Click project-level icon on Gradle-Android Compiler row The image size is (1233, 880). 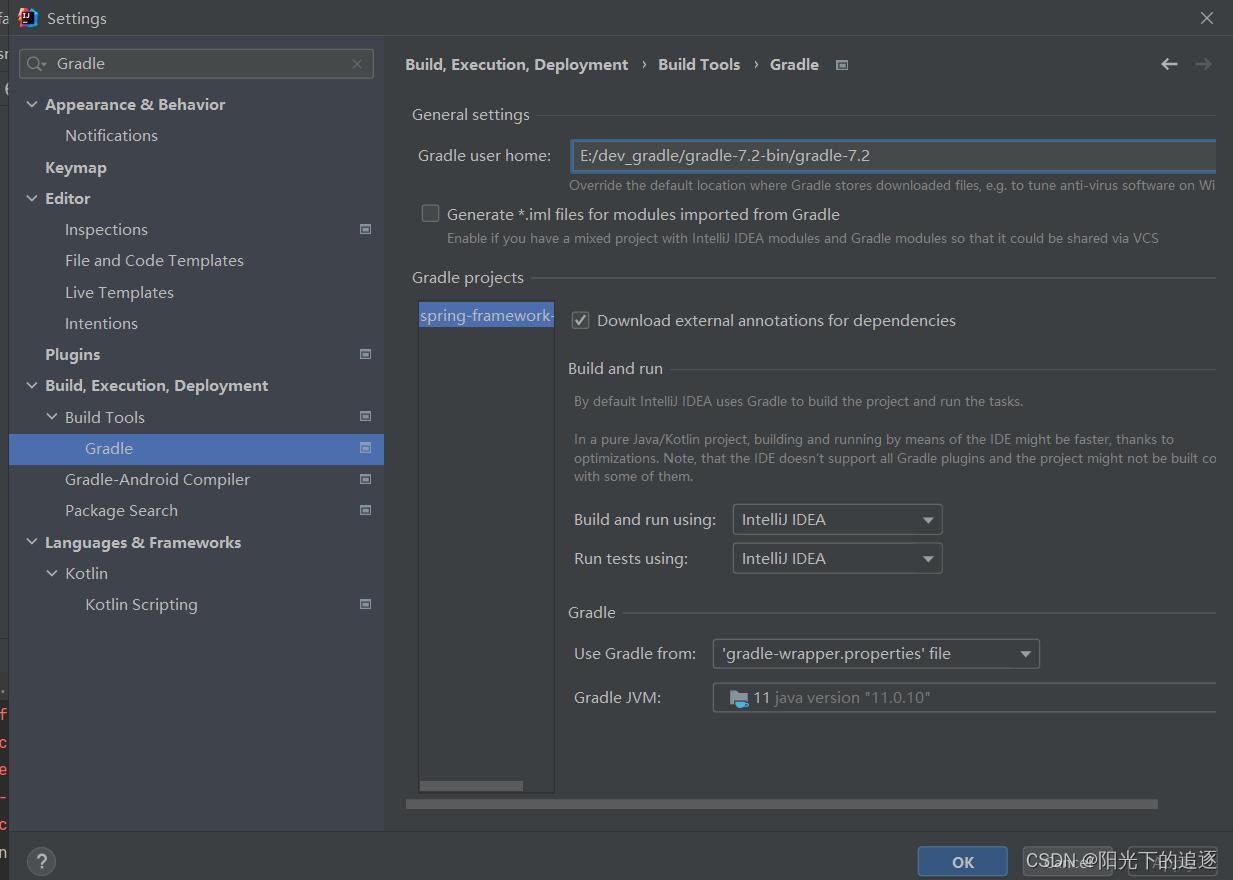click(x=365, y=479)
